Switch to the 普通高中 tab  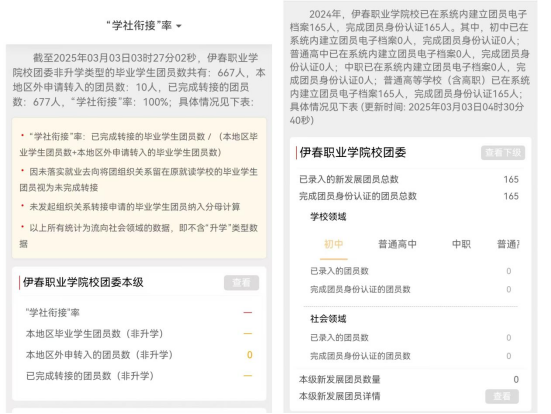pyautogui.click(x=397, y=244)
